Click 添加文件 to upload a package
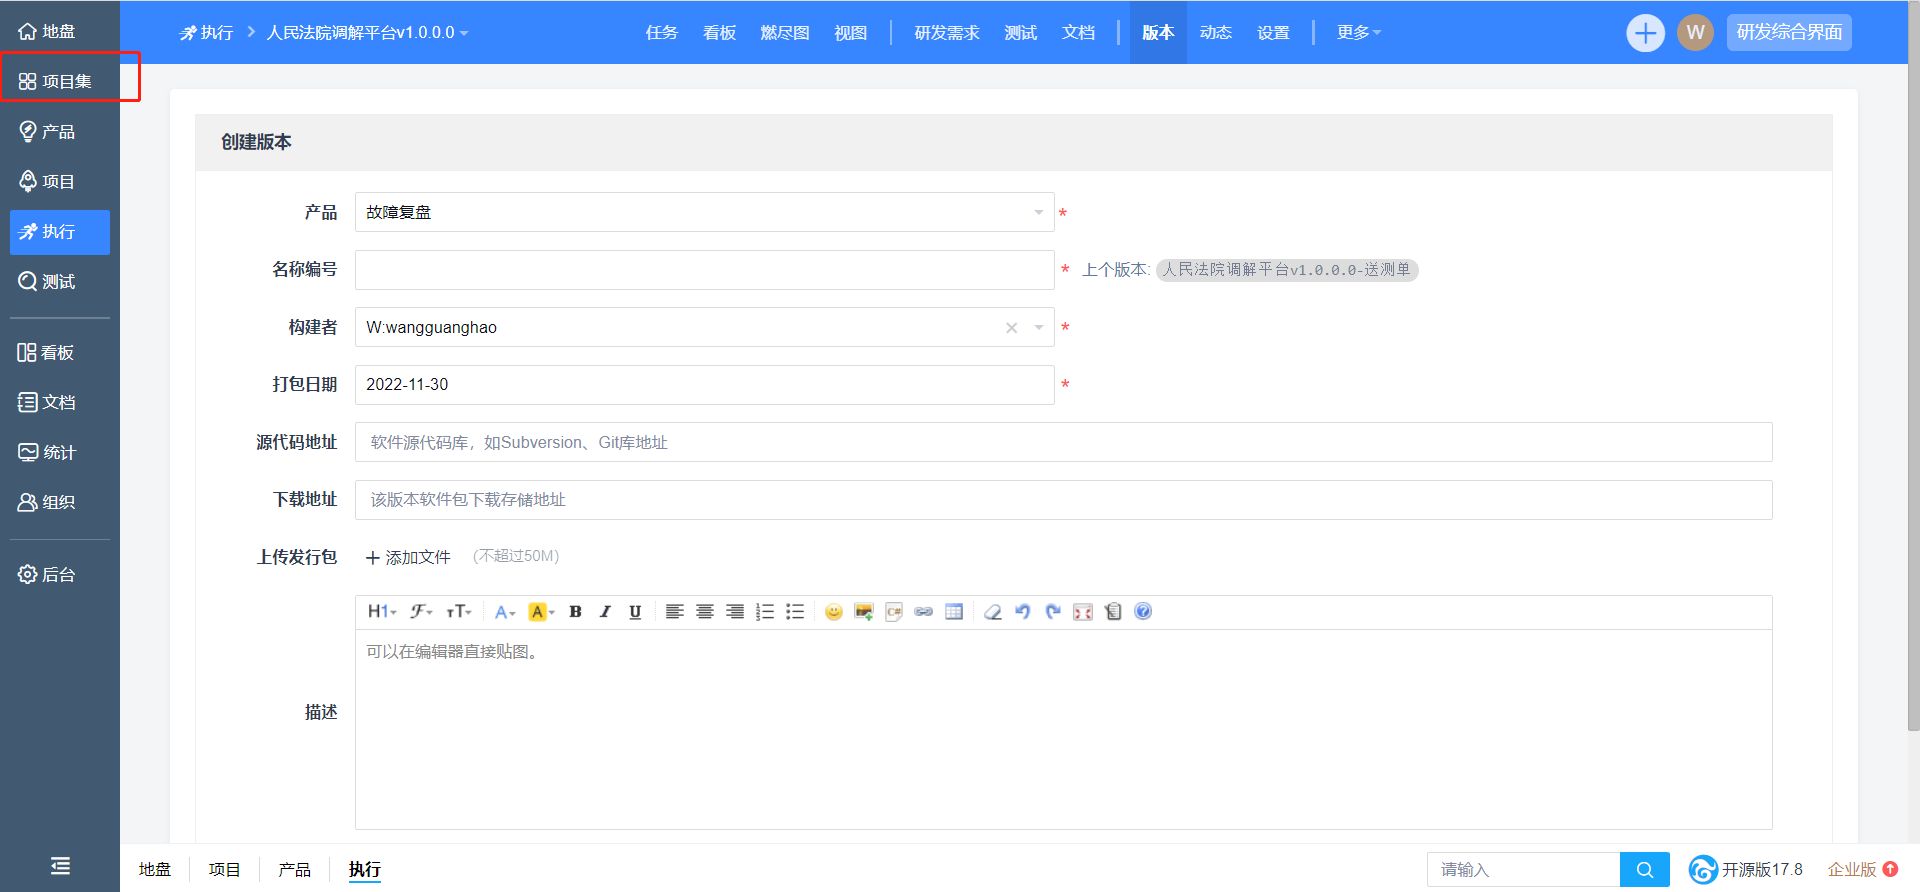The height and width of the screenshot is (892, 1920). (x=408, y=557)
